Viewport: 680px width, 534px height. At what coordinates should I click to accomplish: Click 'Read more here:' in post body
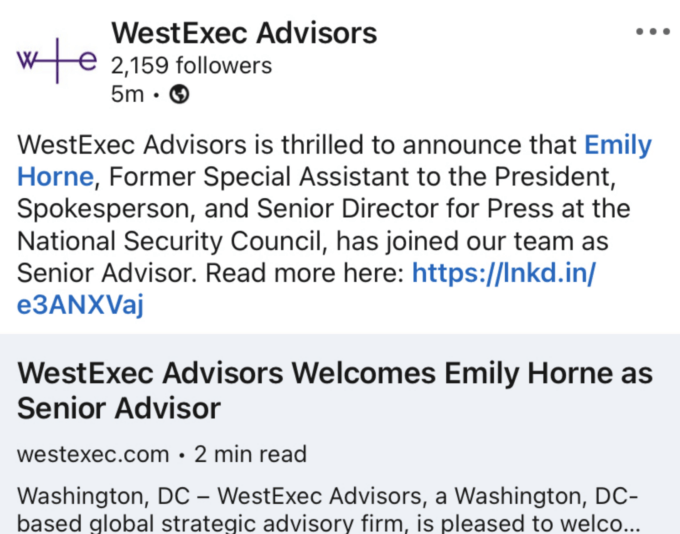[304, 273]
